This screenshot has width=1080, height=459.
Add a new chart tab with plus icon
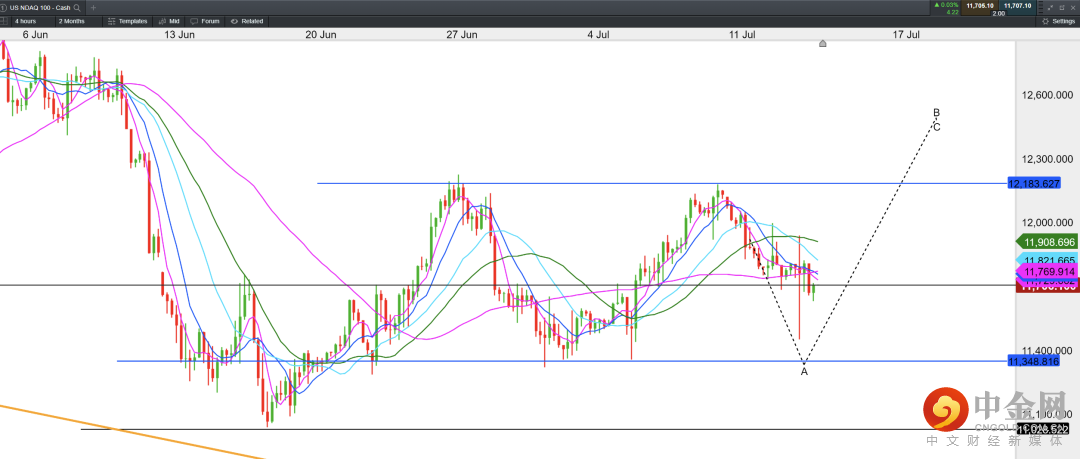coord(94,7)
